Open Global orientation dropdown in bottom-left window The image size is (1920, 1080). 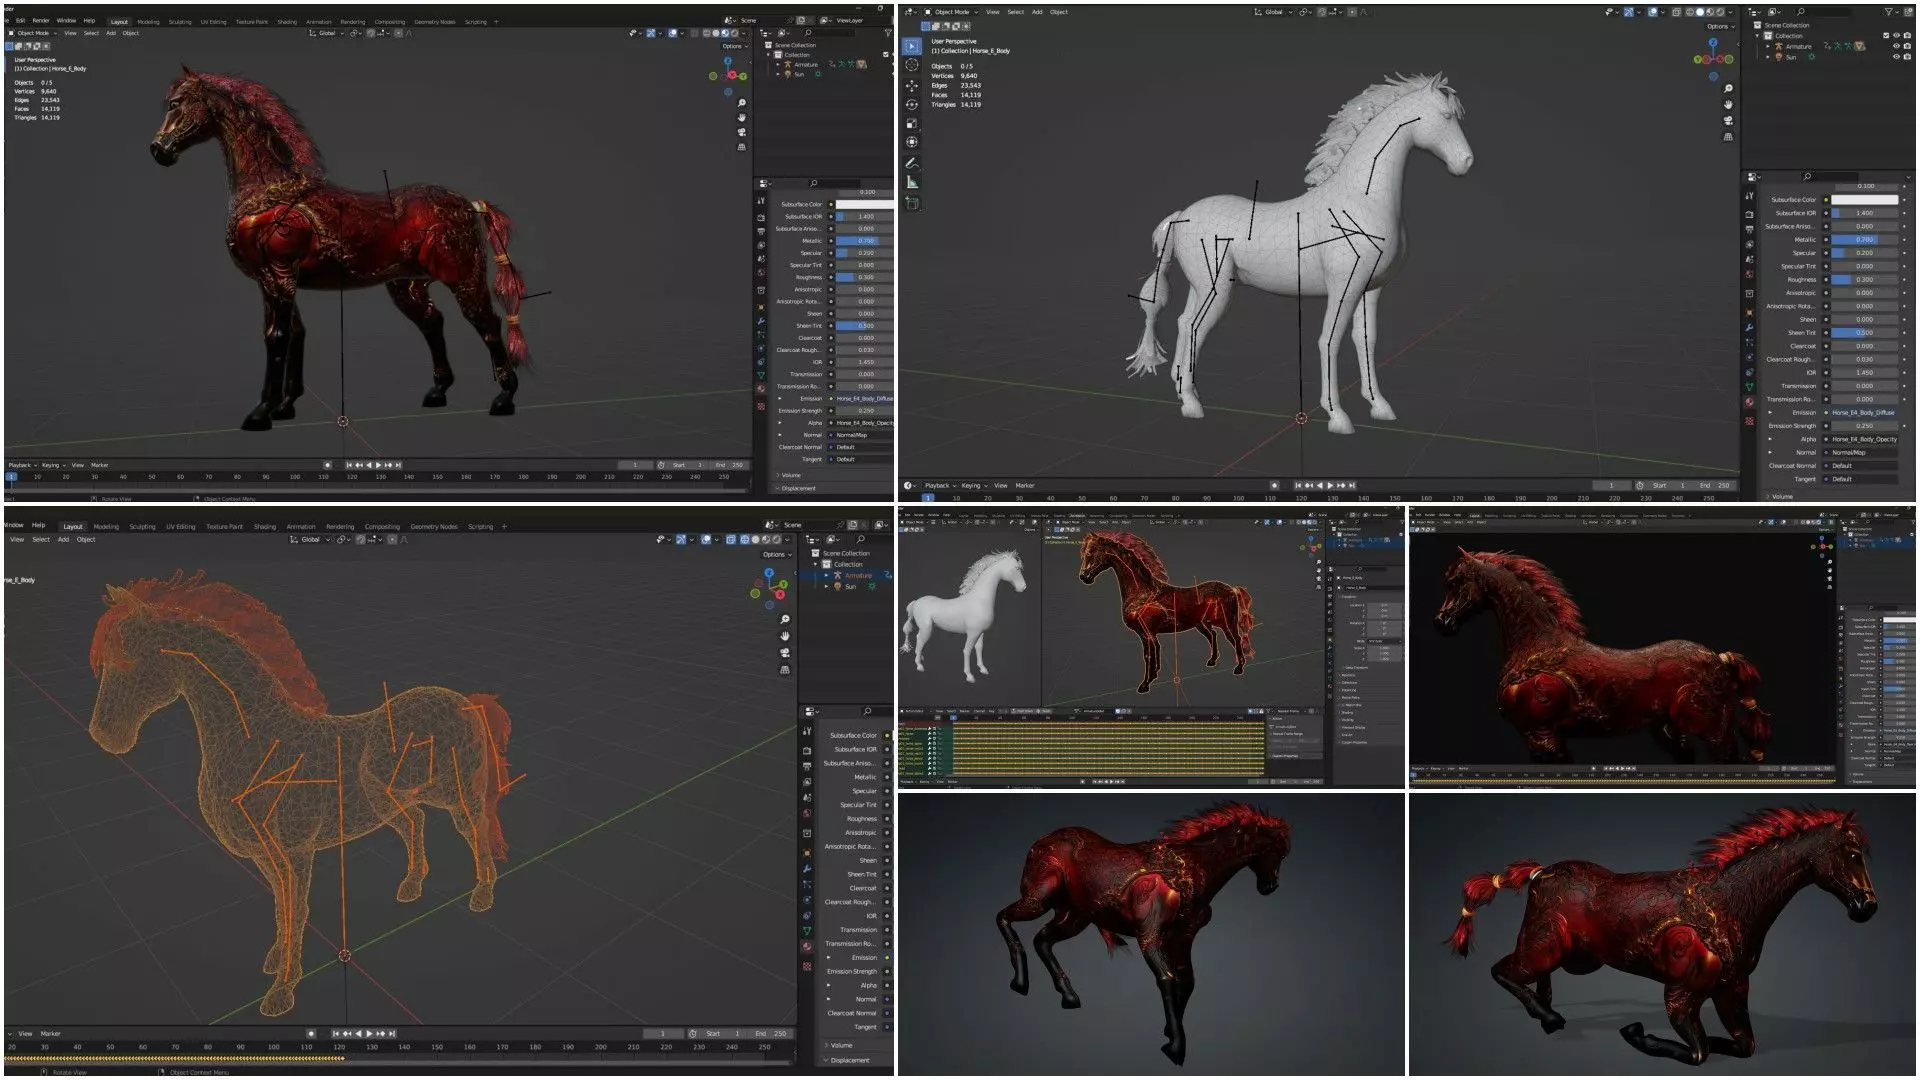pos(310,539)
